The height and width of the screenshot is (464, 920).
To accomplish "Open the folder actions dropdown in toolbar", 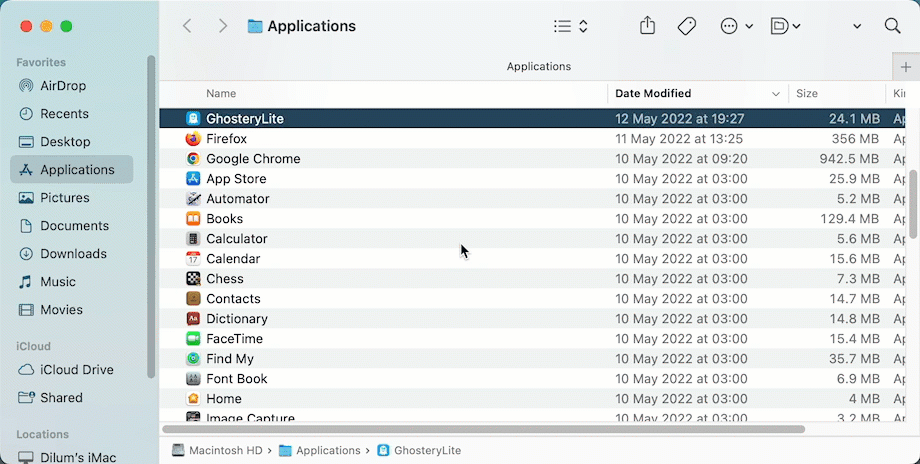I will click(x=786, y=26).
